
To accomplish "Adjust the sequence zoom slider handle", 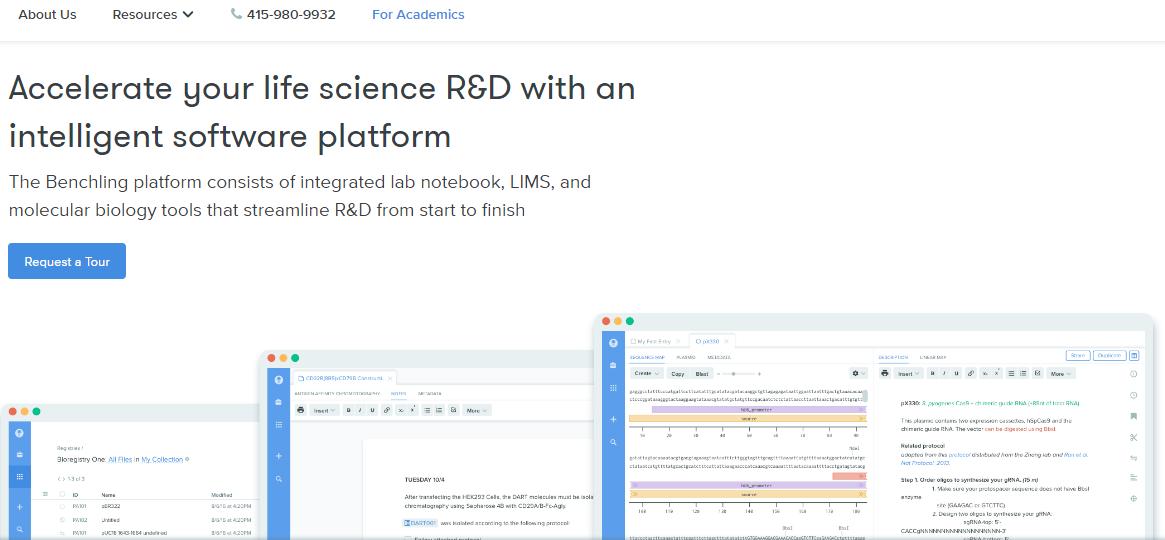I will coord(734,374).
